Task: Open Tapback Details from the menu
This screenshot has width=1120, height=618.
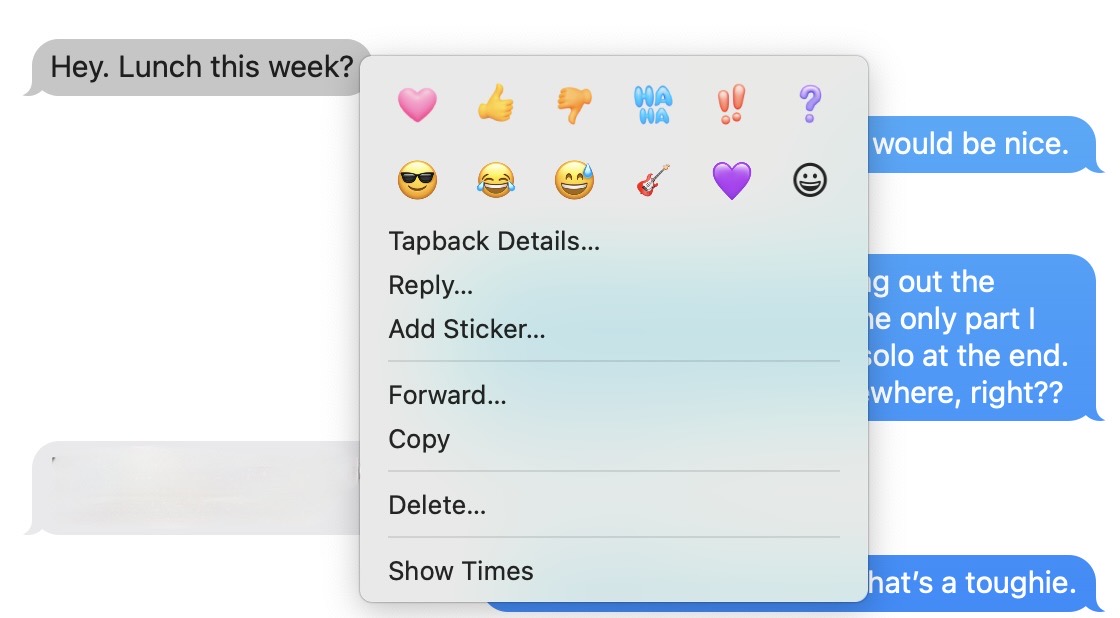Action: point(494,241)
